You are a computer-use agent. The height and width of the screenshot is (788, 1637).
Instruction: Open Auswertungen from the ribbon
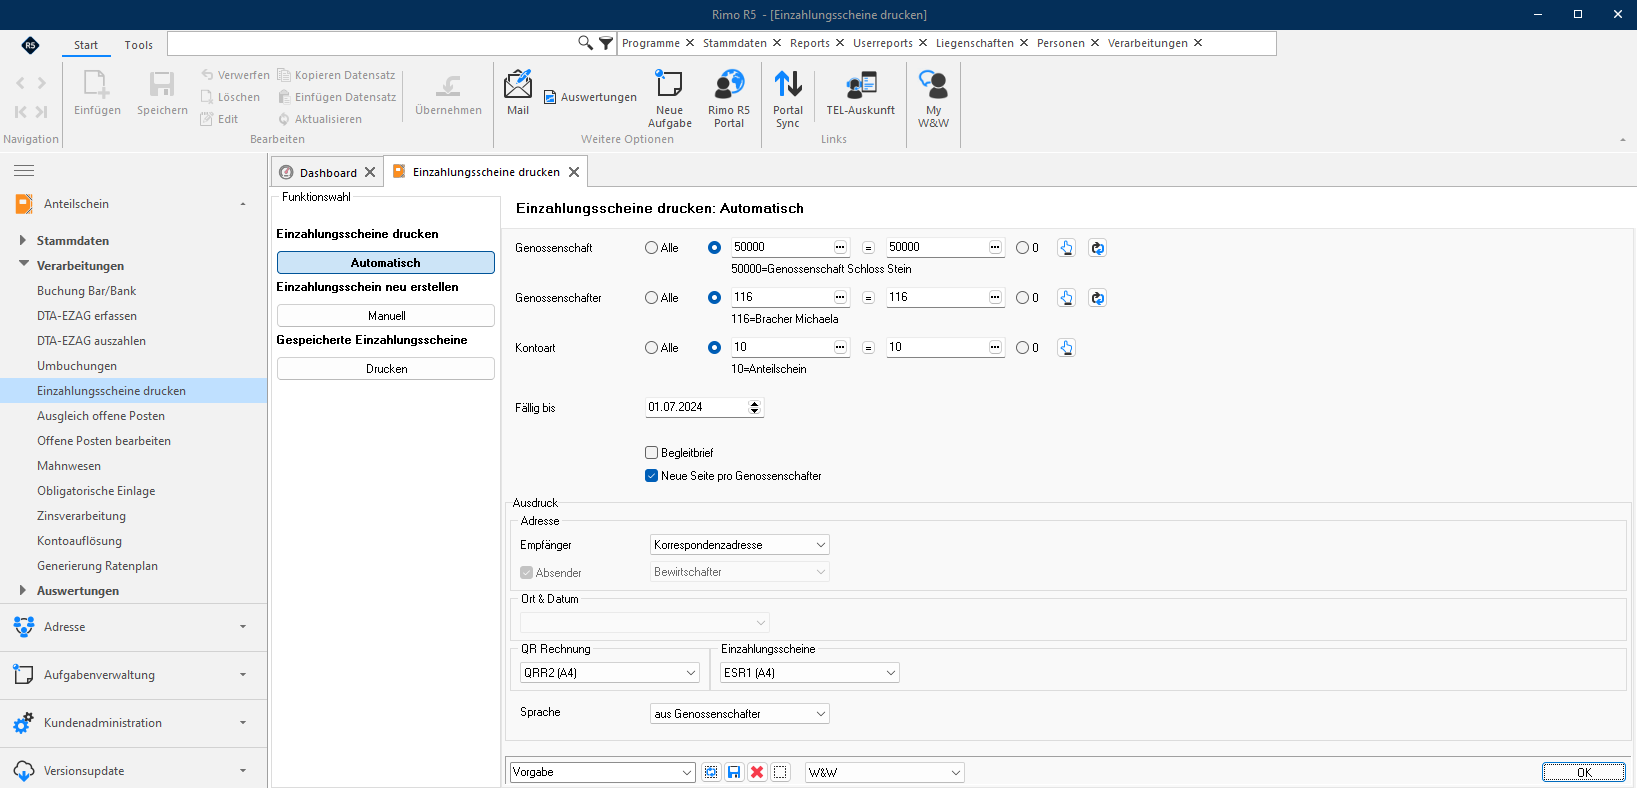[590, 97]
